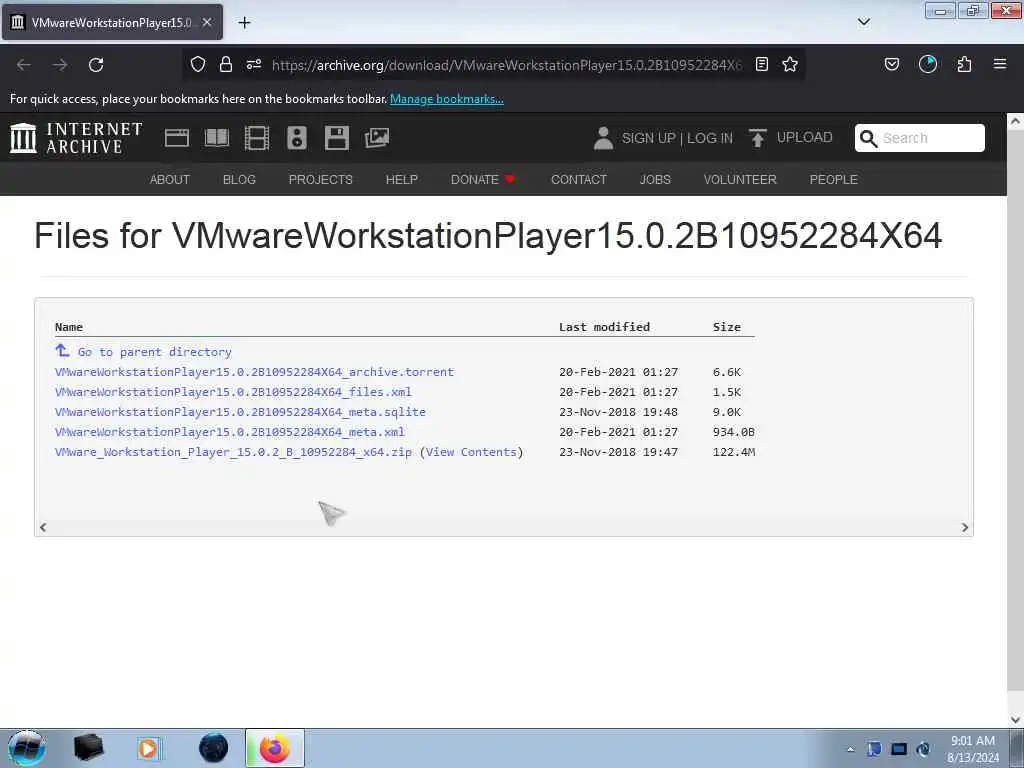Open the PROJECTS navigation item
This screenshot has width=1024, height=768.
click(x=321, y=180)
